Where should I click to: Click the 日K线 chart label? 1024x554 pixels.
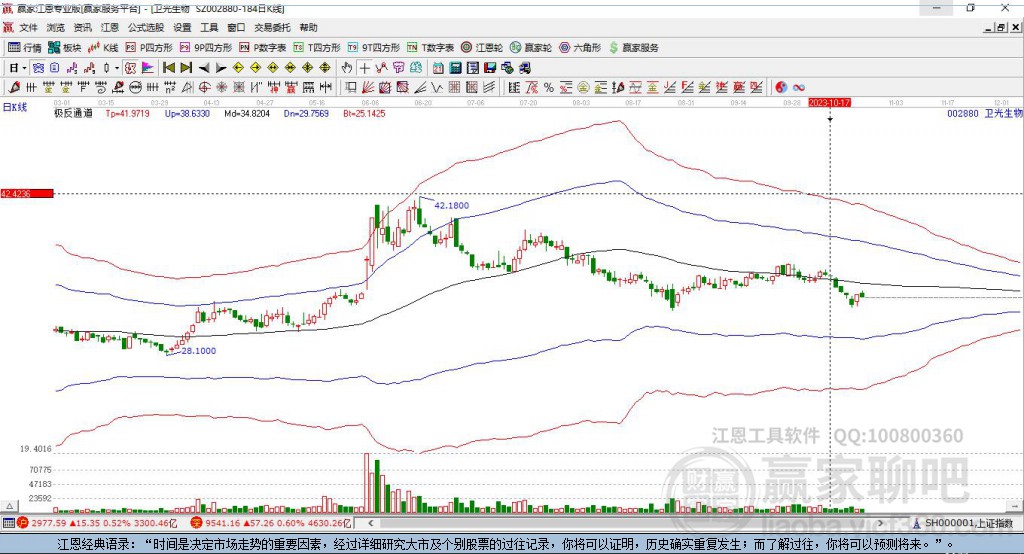click(14, 108)
